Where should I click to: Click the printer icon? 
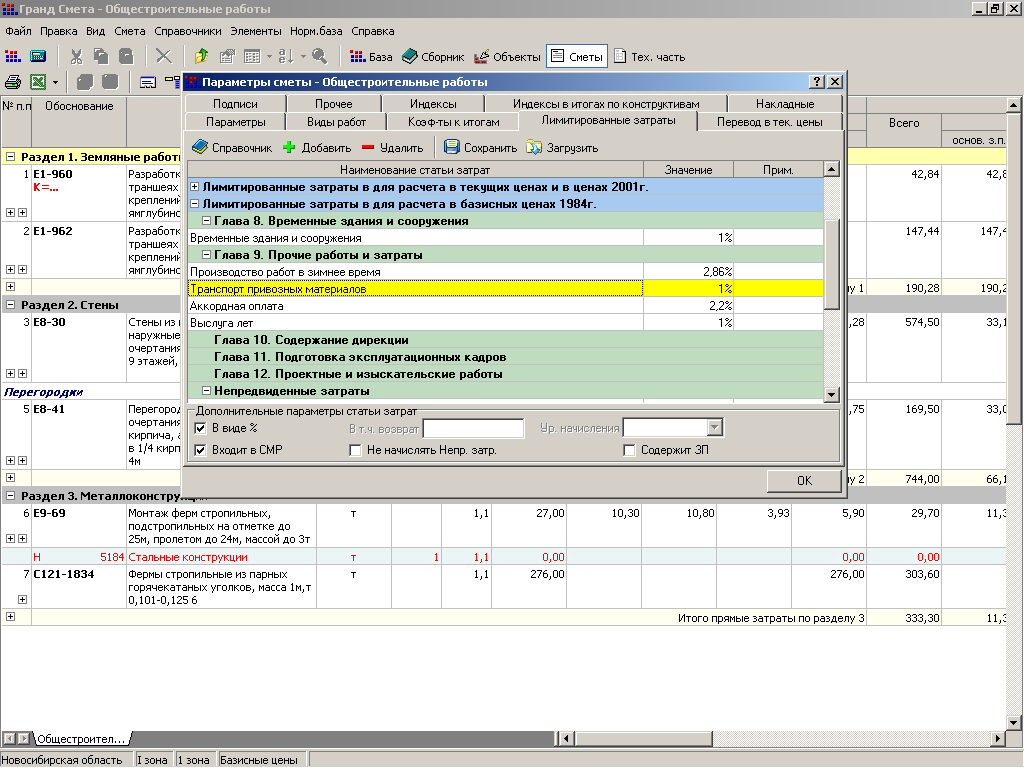(x=13, y=82)
